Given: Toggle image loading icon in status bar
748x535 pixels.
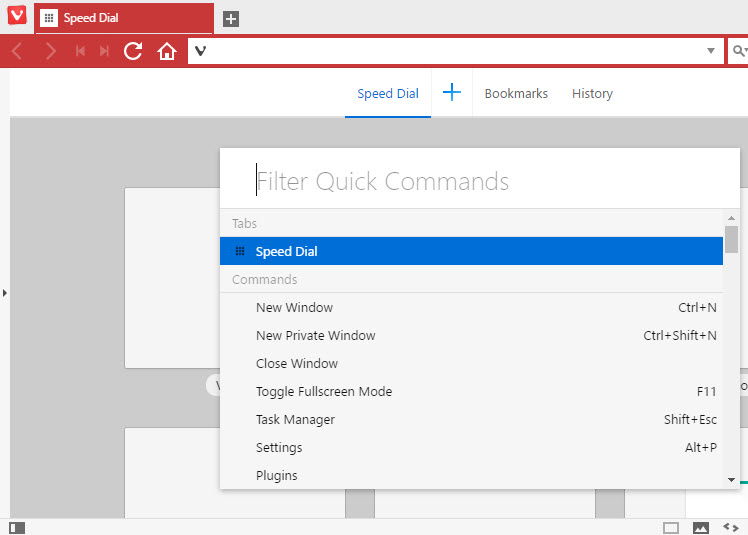Looking at the screenshot, I should [x=701, y=527].
